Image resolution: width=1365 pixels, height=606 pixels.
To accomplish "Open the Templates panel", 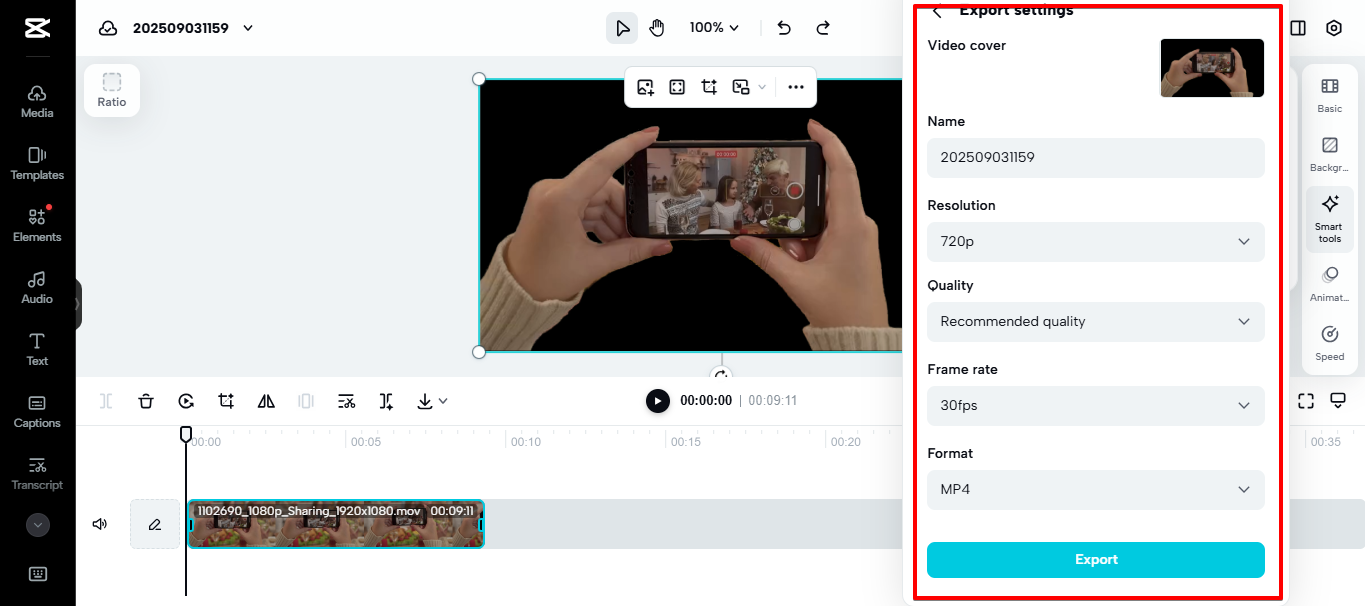I will click(x=37, y=164).
